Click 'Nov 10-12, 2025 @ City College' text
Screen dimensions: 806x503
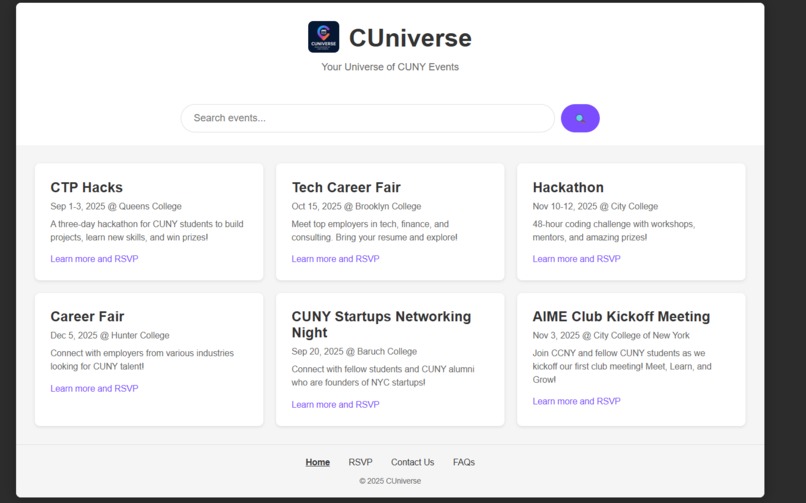tap(595, 207)
